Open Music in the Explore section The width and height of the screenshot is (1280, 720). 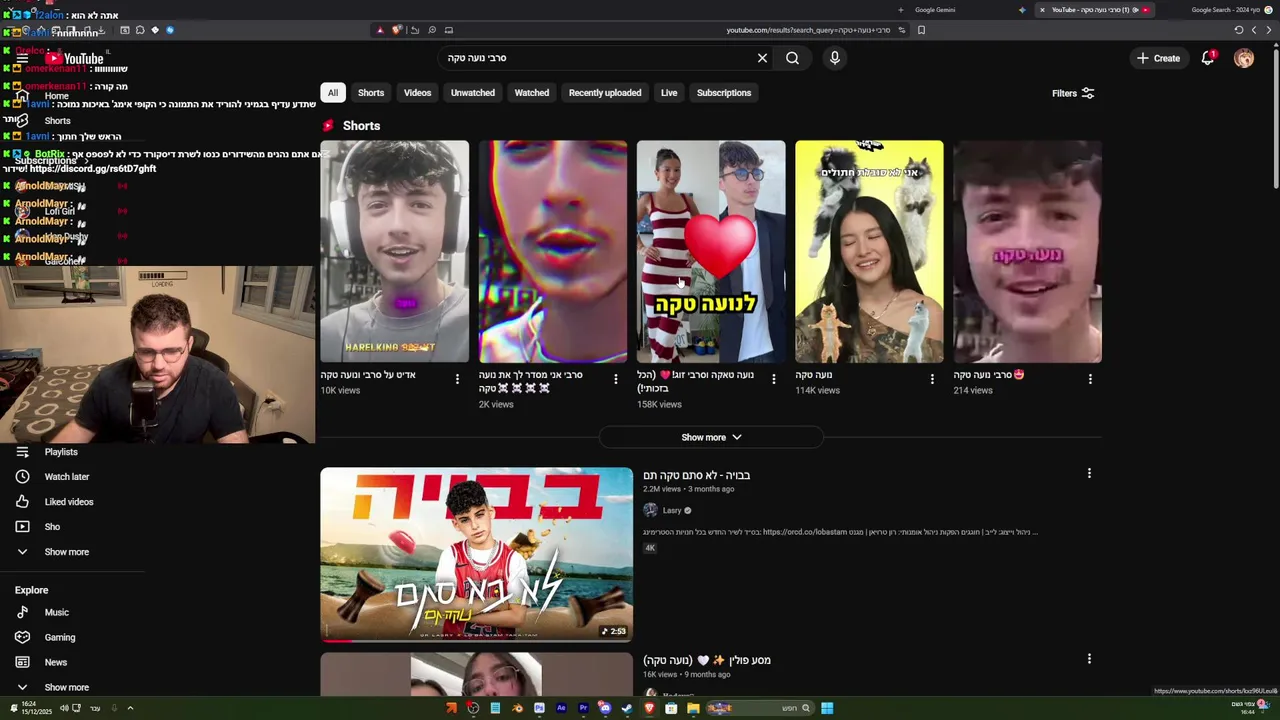click(x=56, y=612)
